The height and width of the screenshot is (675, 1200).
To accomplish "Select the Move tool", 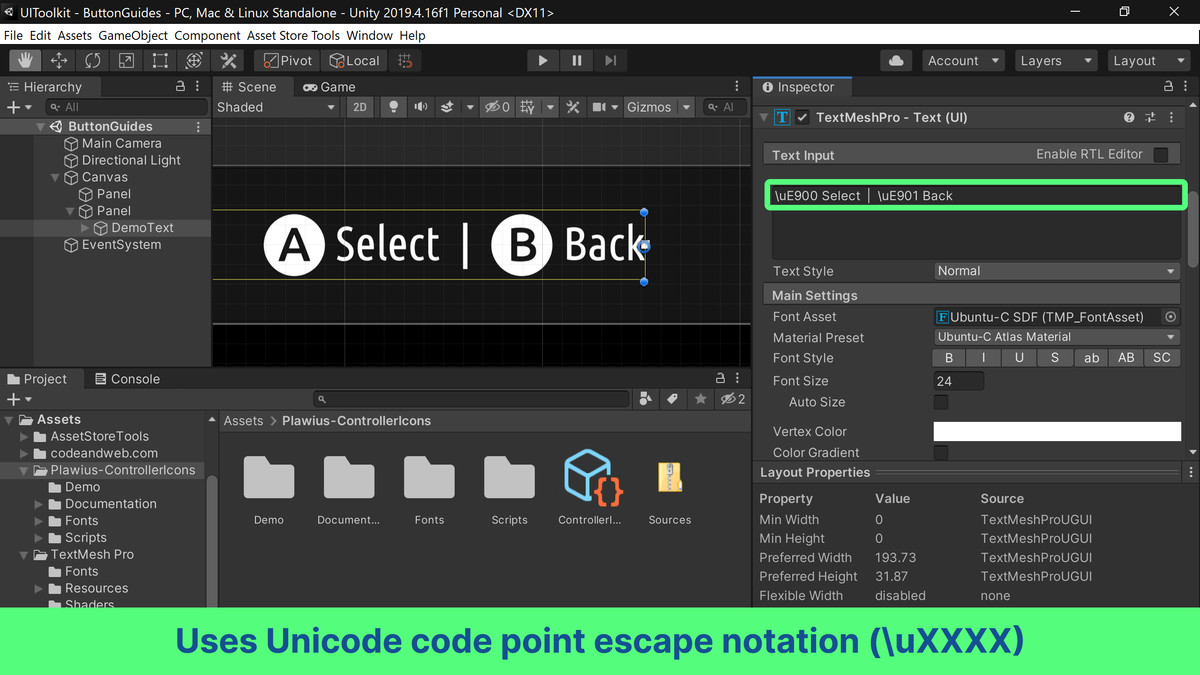I will pyautogui.click(x=59, y=61).
